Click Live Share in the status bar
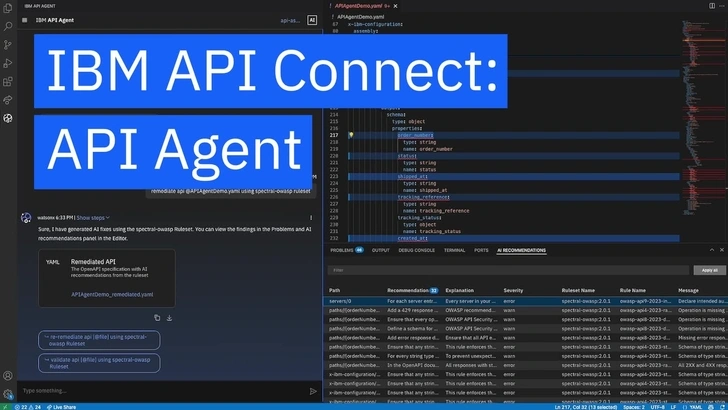Screen dimensions: 728x410 61,407
